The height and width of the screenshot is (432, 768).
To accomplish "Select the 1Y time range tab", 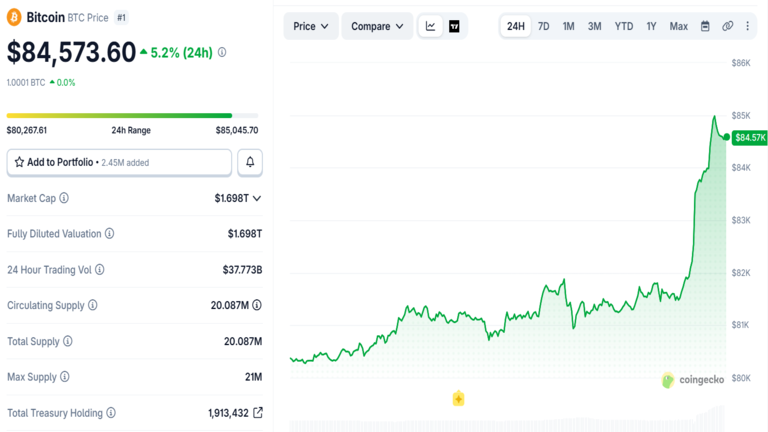I will click(651, 26).
